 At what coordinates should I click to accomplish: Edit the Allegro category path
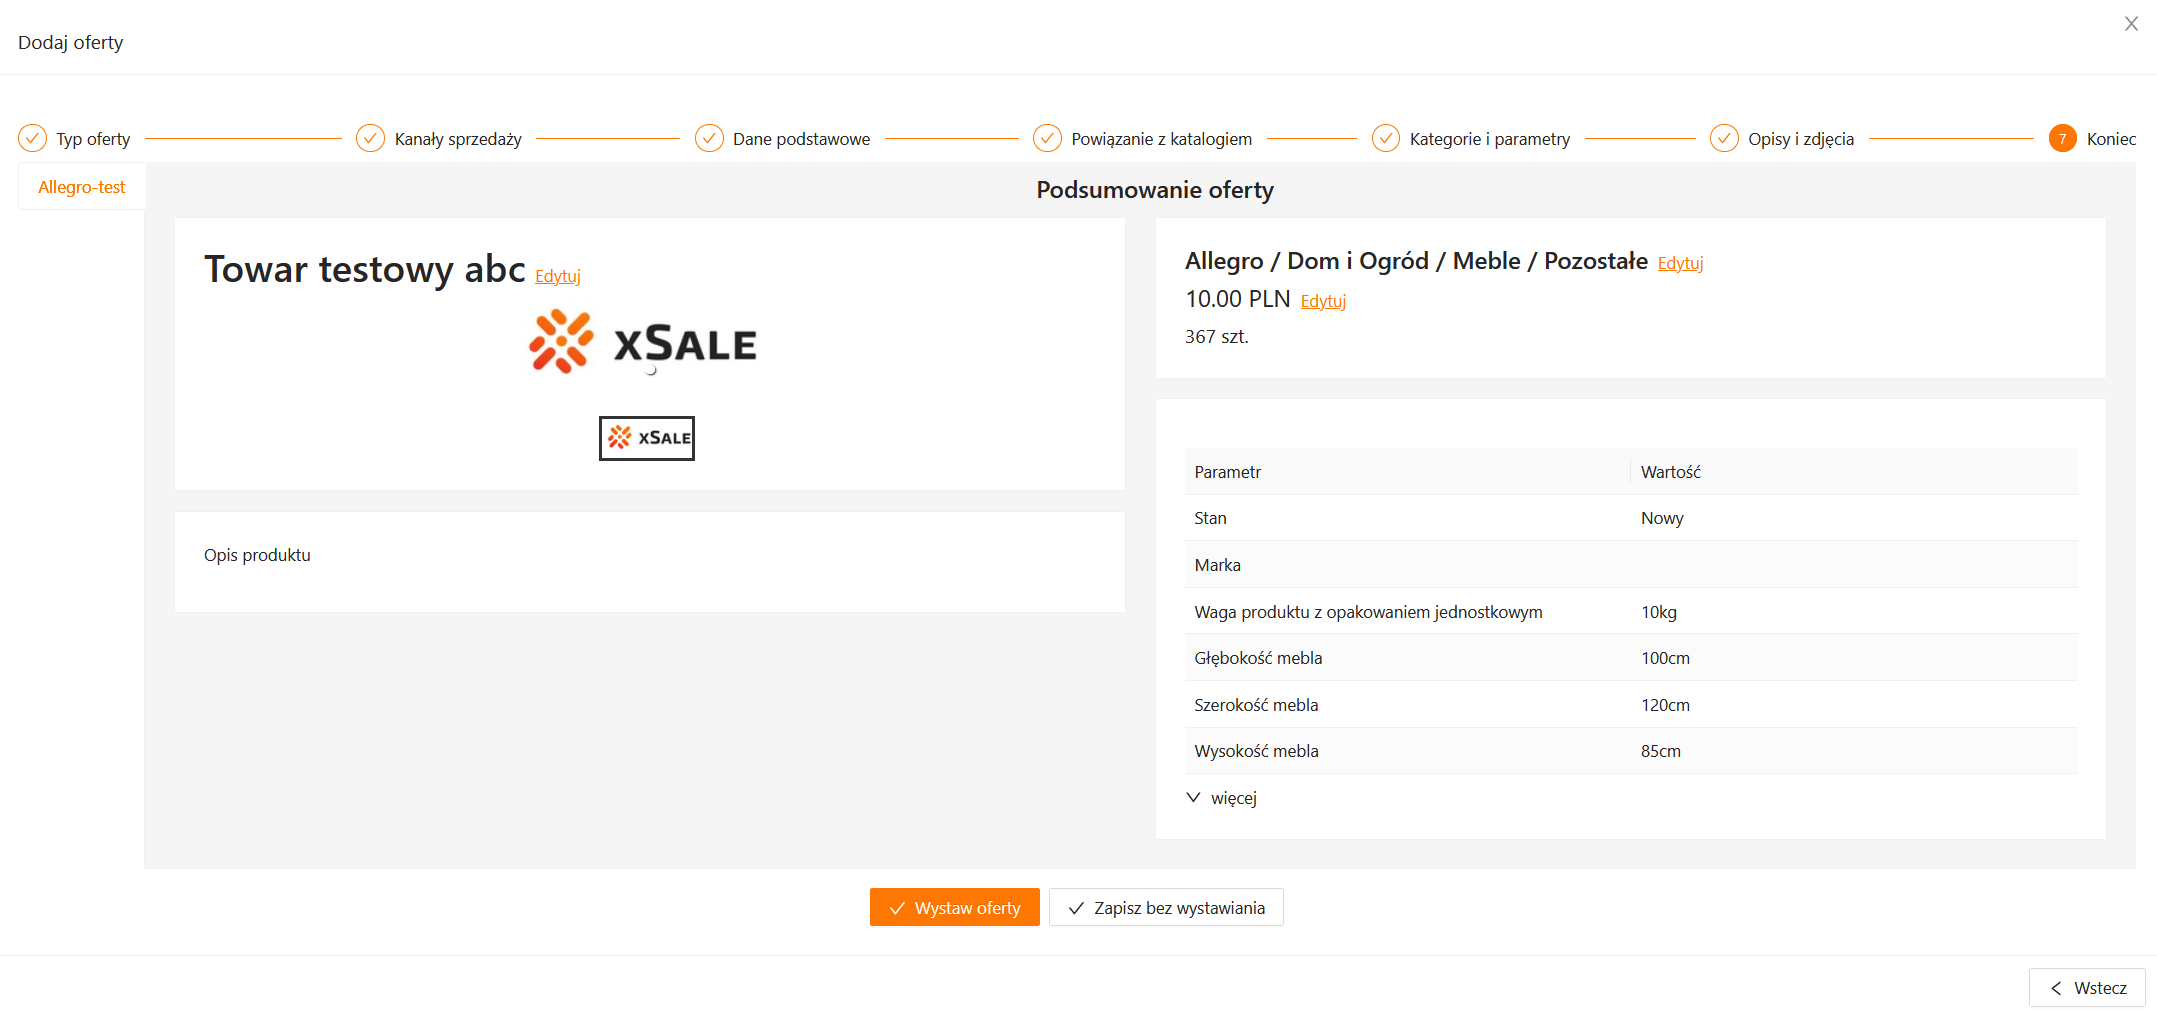coord(1680,263)
